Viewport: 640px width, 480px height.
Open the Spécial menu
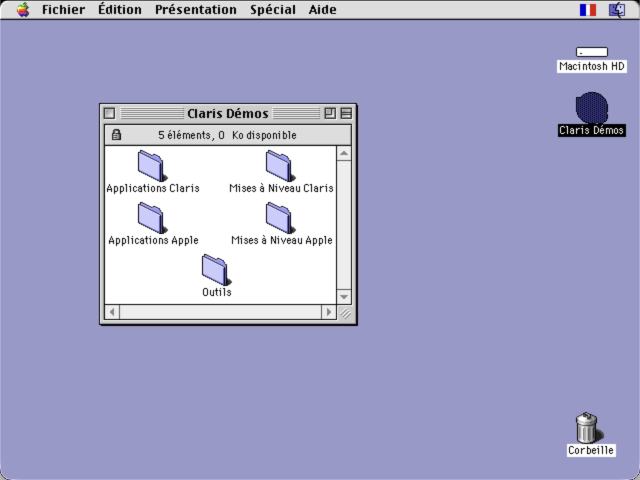tap(273, 9)
